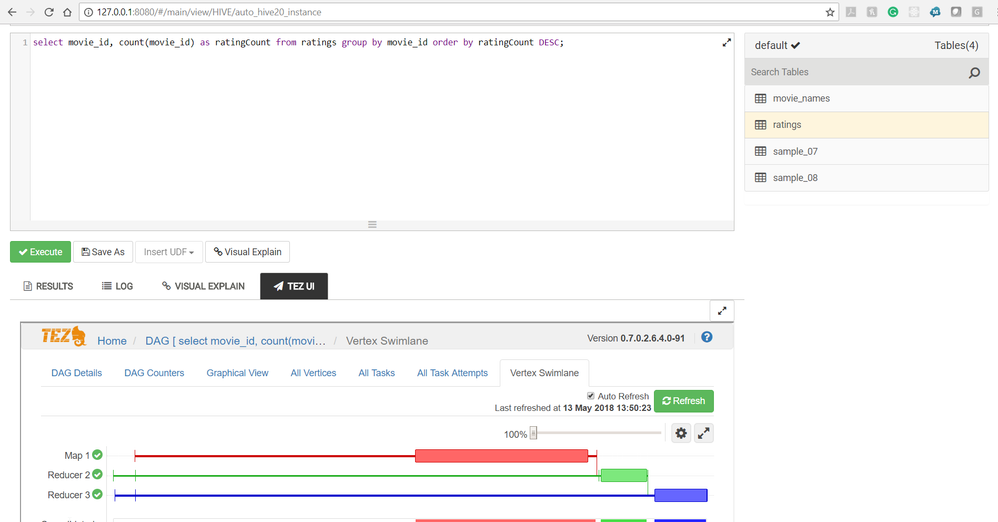This screenshot has height=522, width=998.
Task: Open Tez help question mark icon
Action: tap(706, 337)
